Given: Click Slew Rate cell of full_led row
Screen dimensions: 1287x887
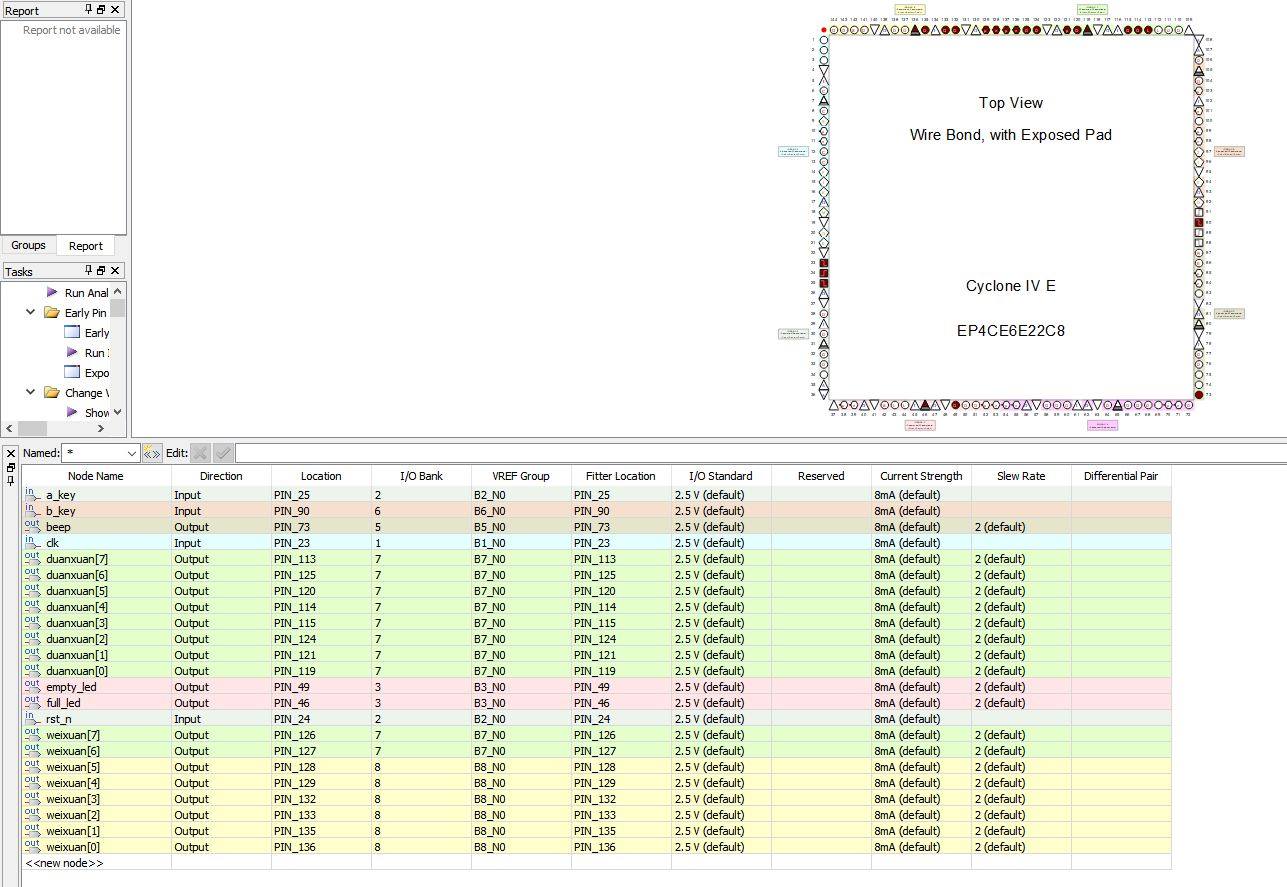Looking at the screenshot, I should 1021,702.
